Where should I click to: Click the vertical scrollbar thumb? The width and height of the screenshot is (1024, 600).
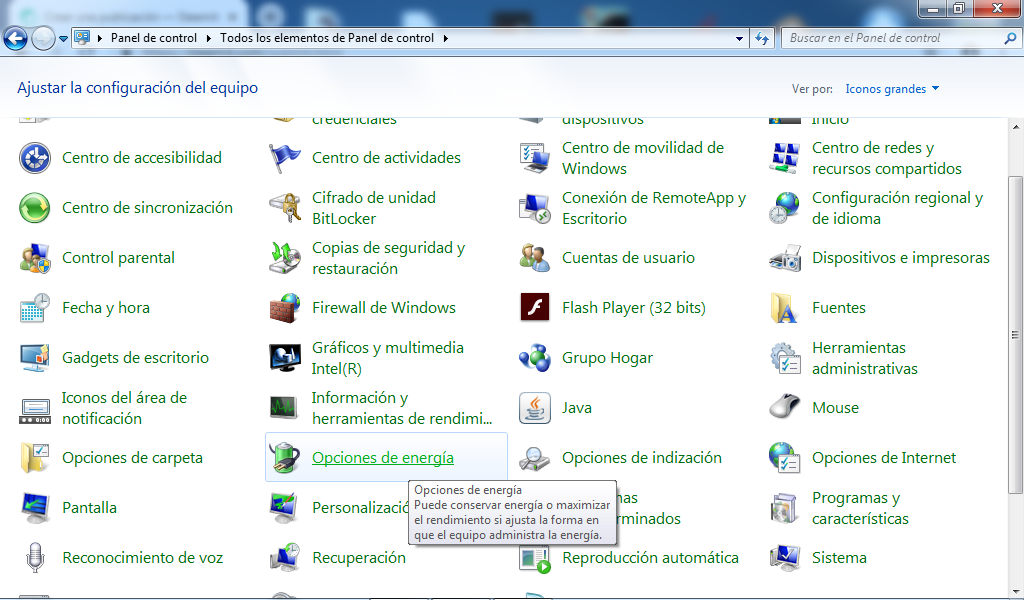point(1016,334)
